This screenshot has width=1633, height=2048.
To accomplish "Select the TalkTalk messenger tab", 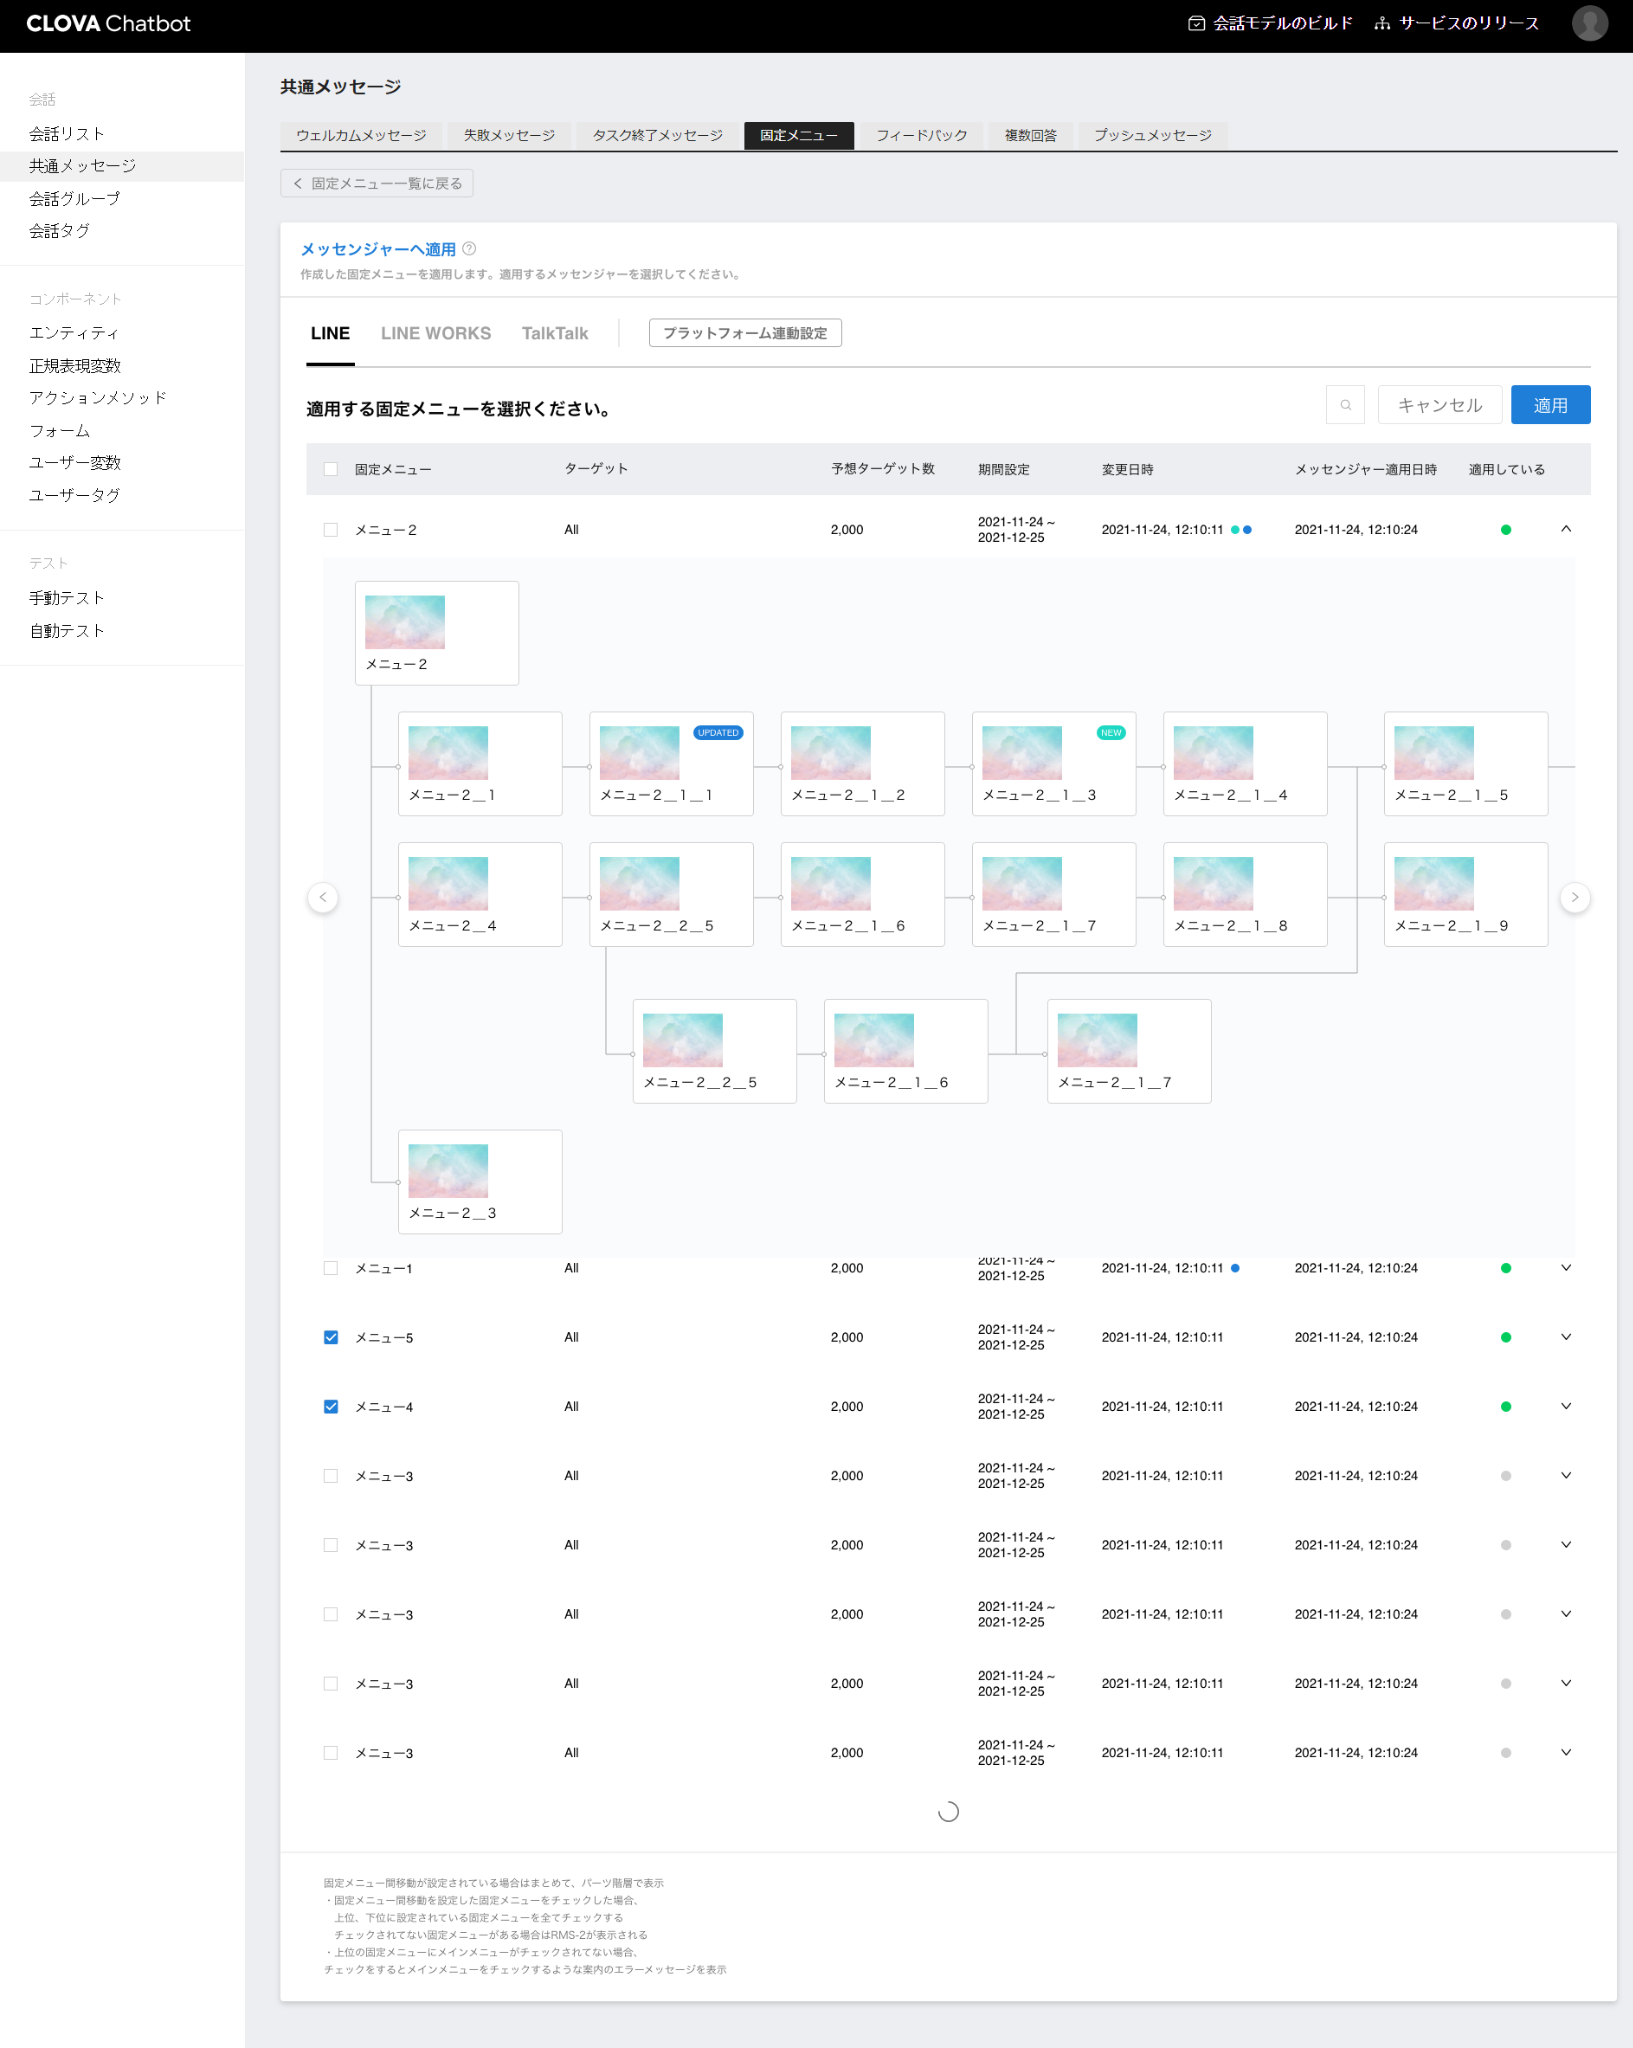I will [x=555, y=334].
